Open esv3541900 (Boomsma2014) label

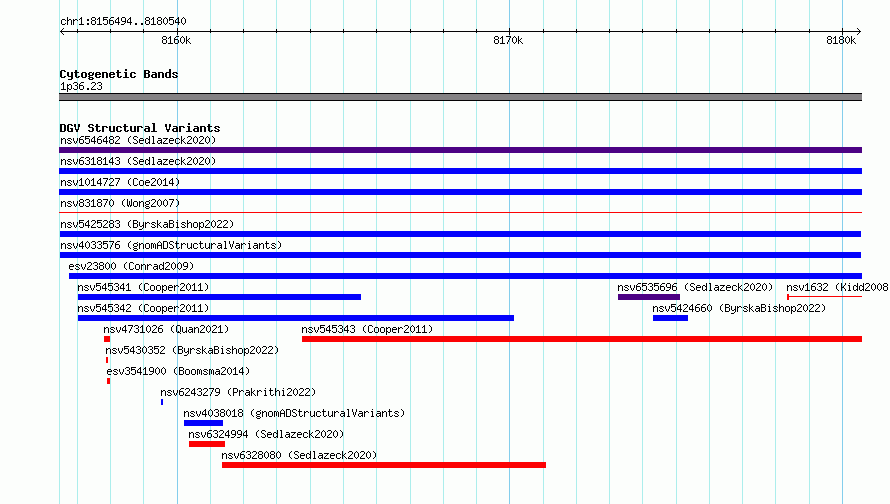(x=178, y=371)
